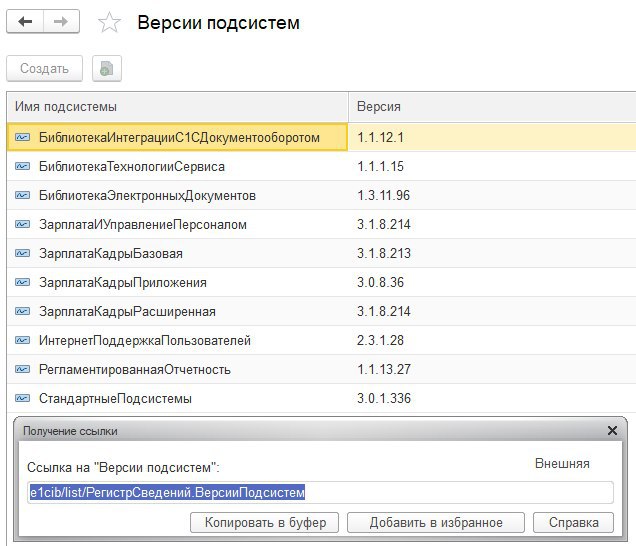Click version value 3.0.8.36
The image size is (636, 546).
(x=380, y=282)
